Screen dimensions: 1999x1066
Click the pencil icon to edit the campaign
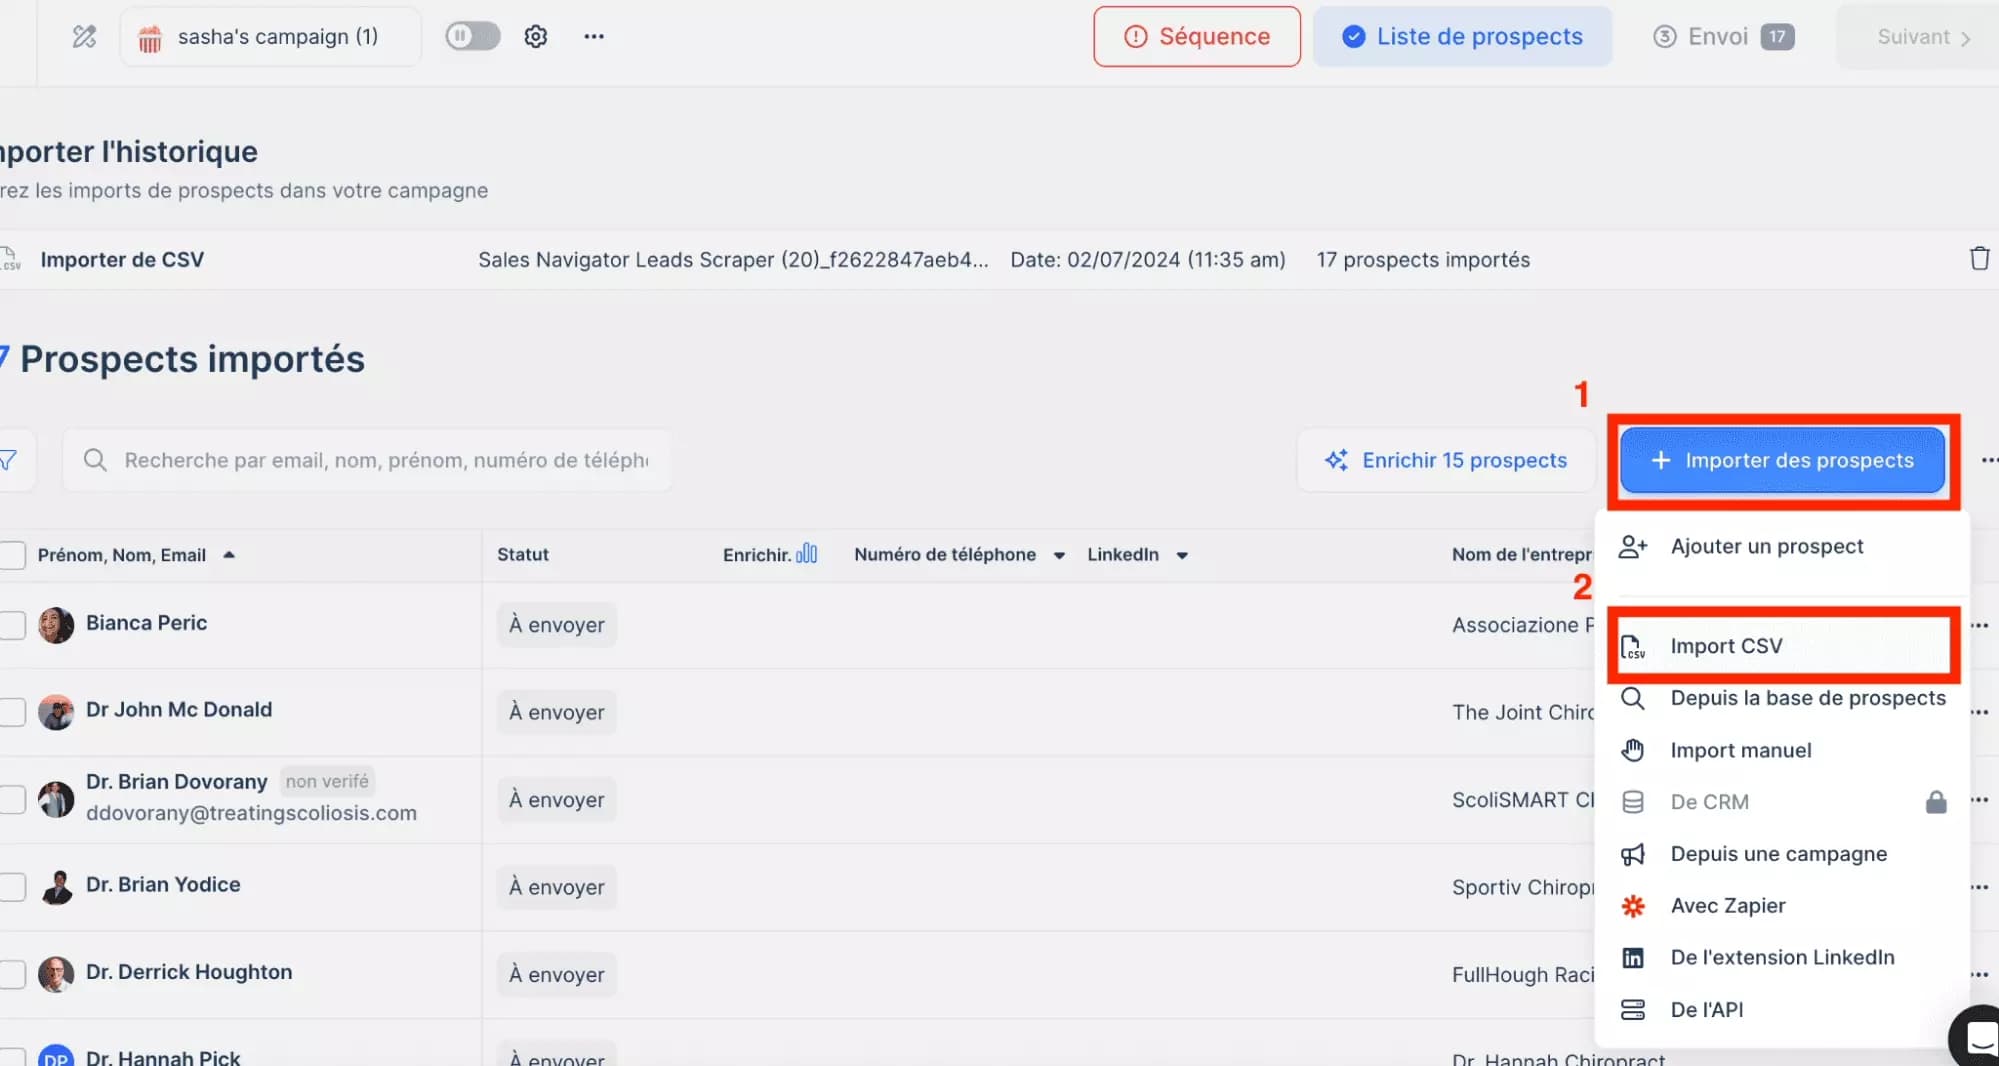pyautogui.click(x=83, y=36)
